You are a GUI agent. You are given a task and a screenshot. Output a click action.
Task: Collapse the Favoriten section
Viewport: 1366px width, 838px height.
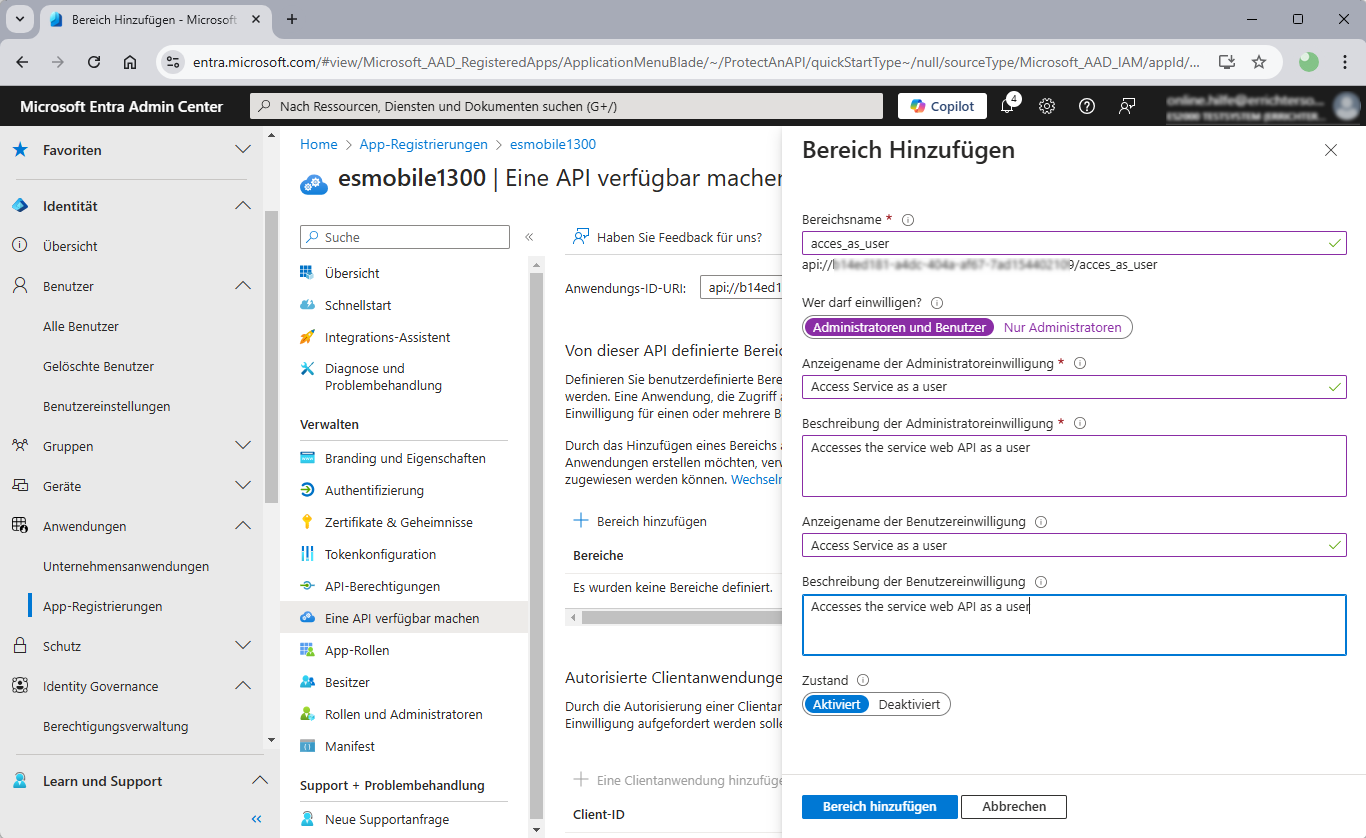click(243, 150)
